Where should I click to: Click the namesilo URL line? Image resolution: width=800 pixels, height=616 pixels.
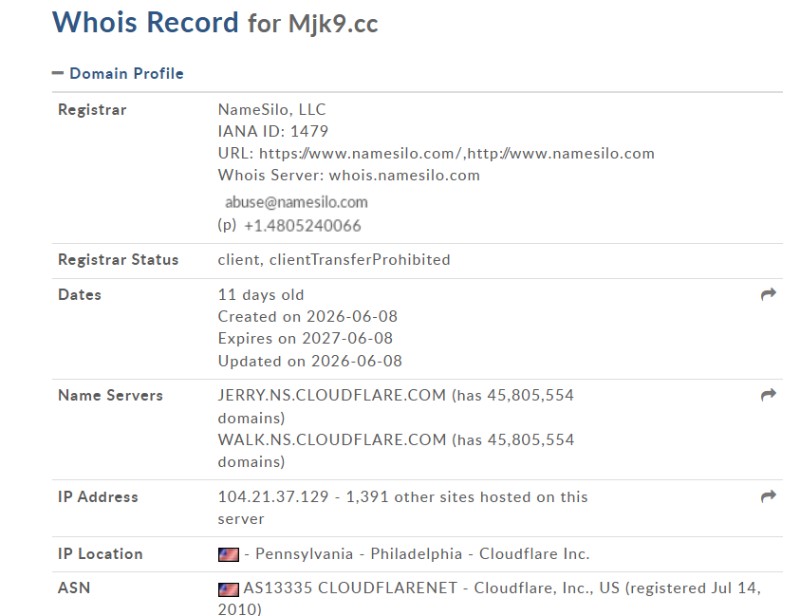436,153
